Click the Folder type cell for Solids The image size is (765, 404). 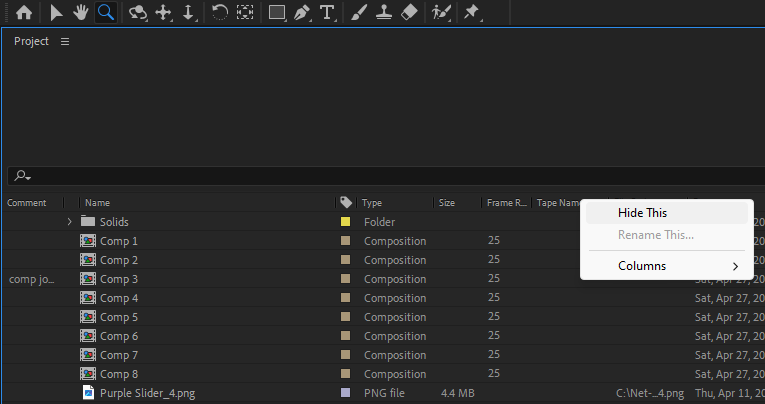coord(379,222)
